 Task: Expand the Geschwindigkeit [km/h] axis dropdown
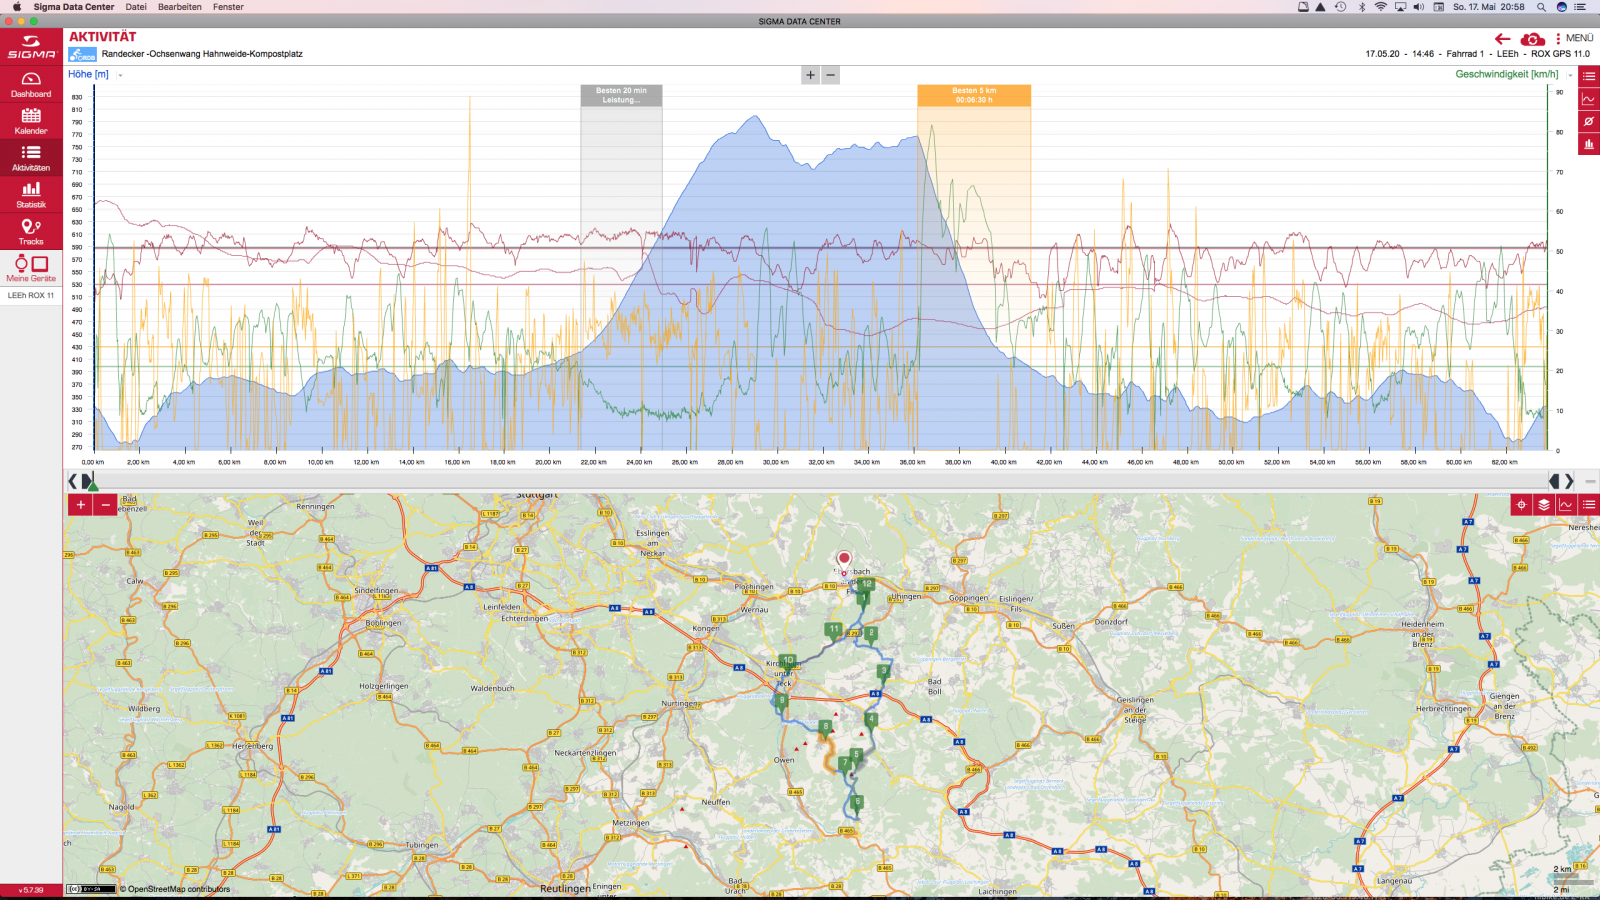1570,75
